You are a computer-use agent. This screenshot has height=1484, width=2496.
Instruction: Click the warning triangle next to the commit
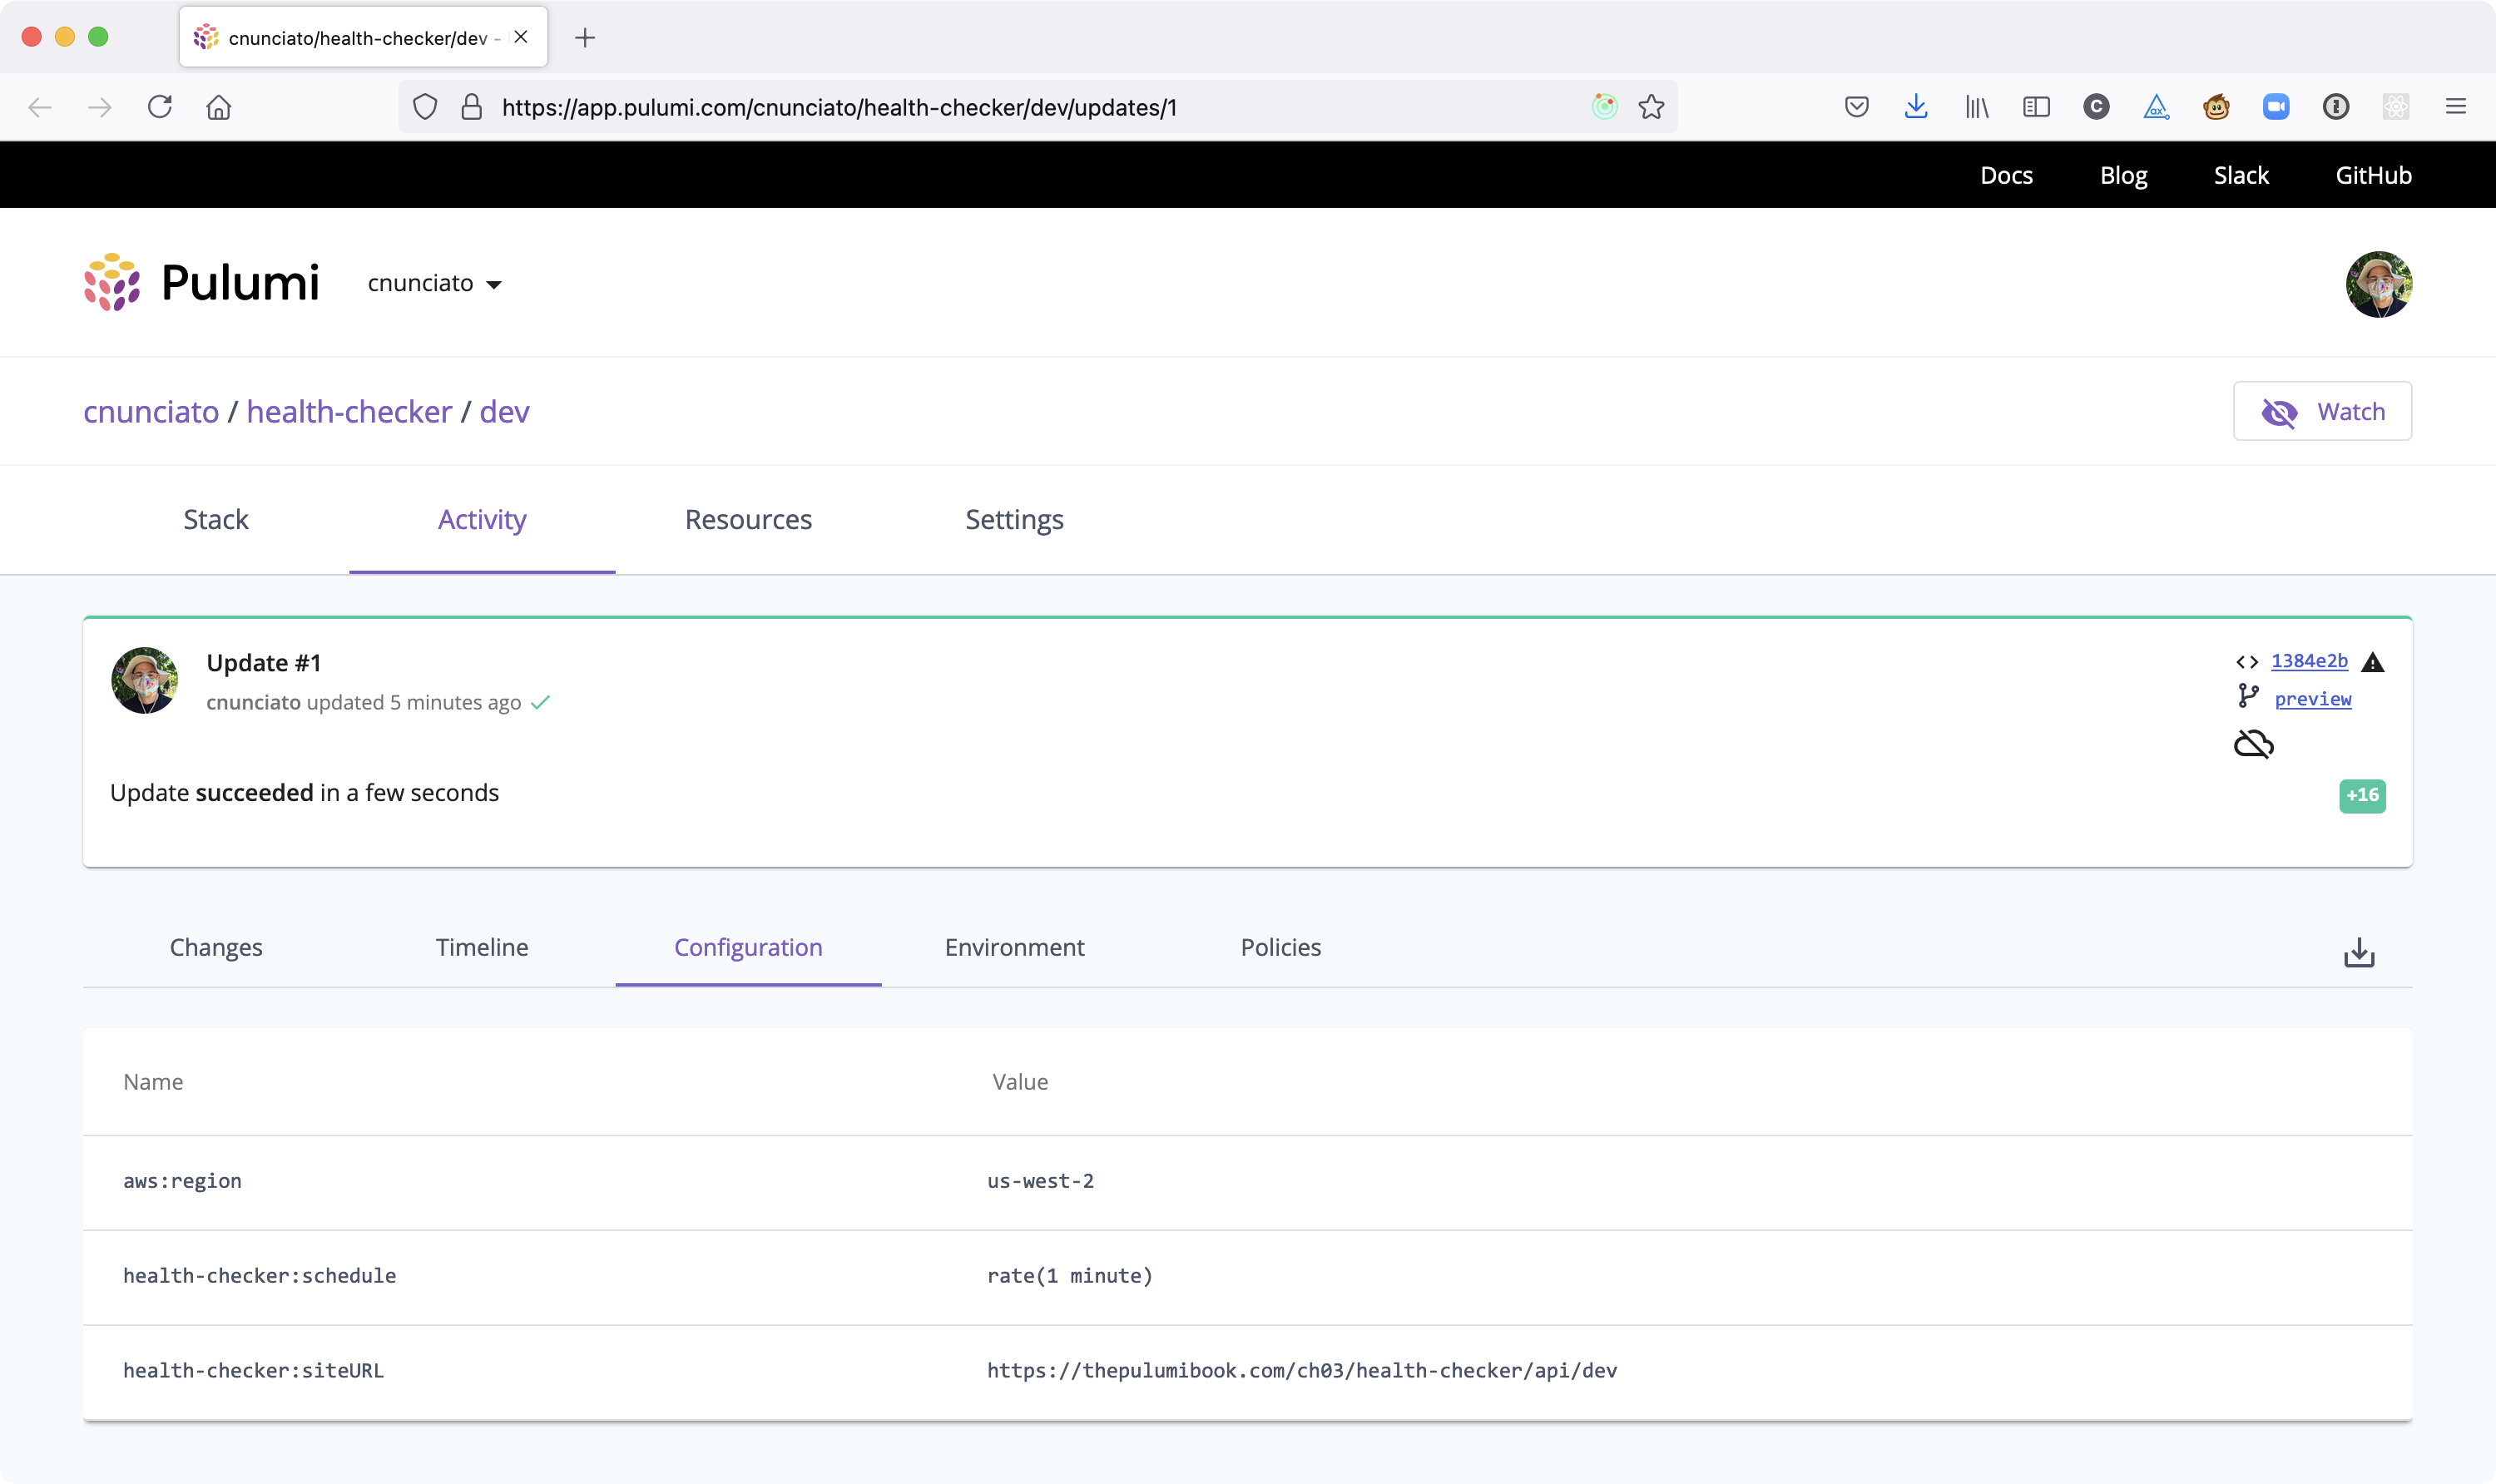2373,662
